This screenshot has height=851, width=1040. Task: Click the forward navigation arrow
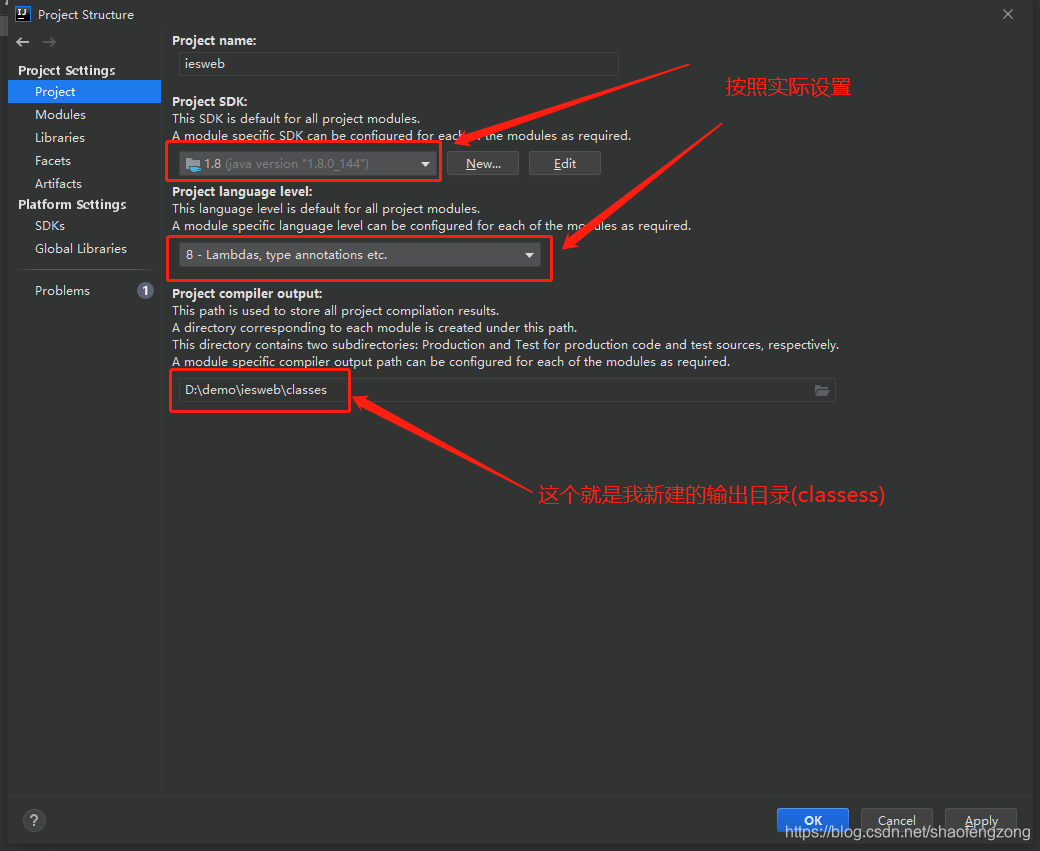pos(49,42)
